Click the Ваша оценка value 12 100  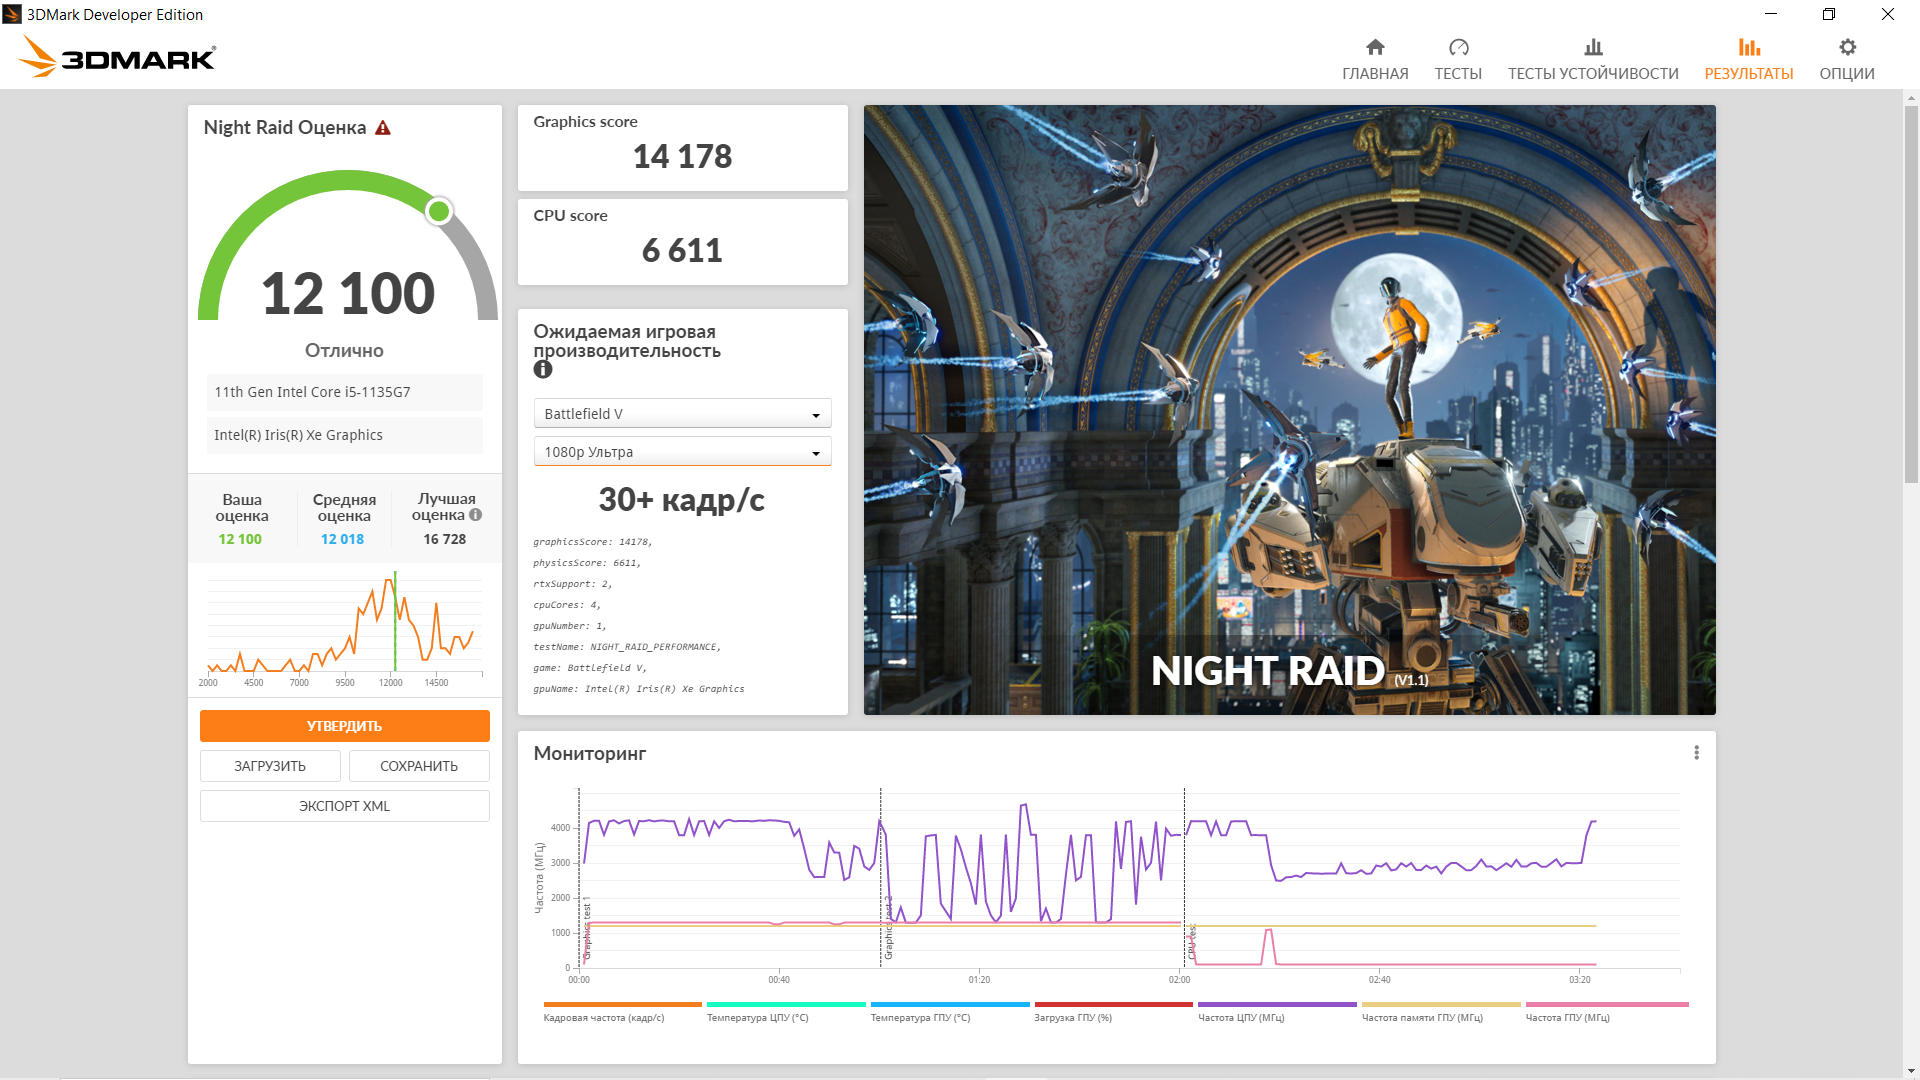pos(240,539)
